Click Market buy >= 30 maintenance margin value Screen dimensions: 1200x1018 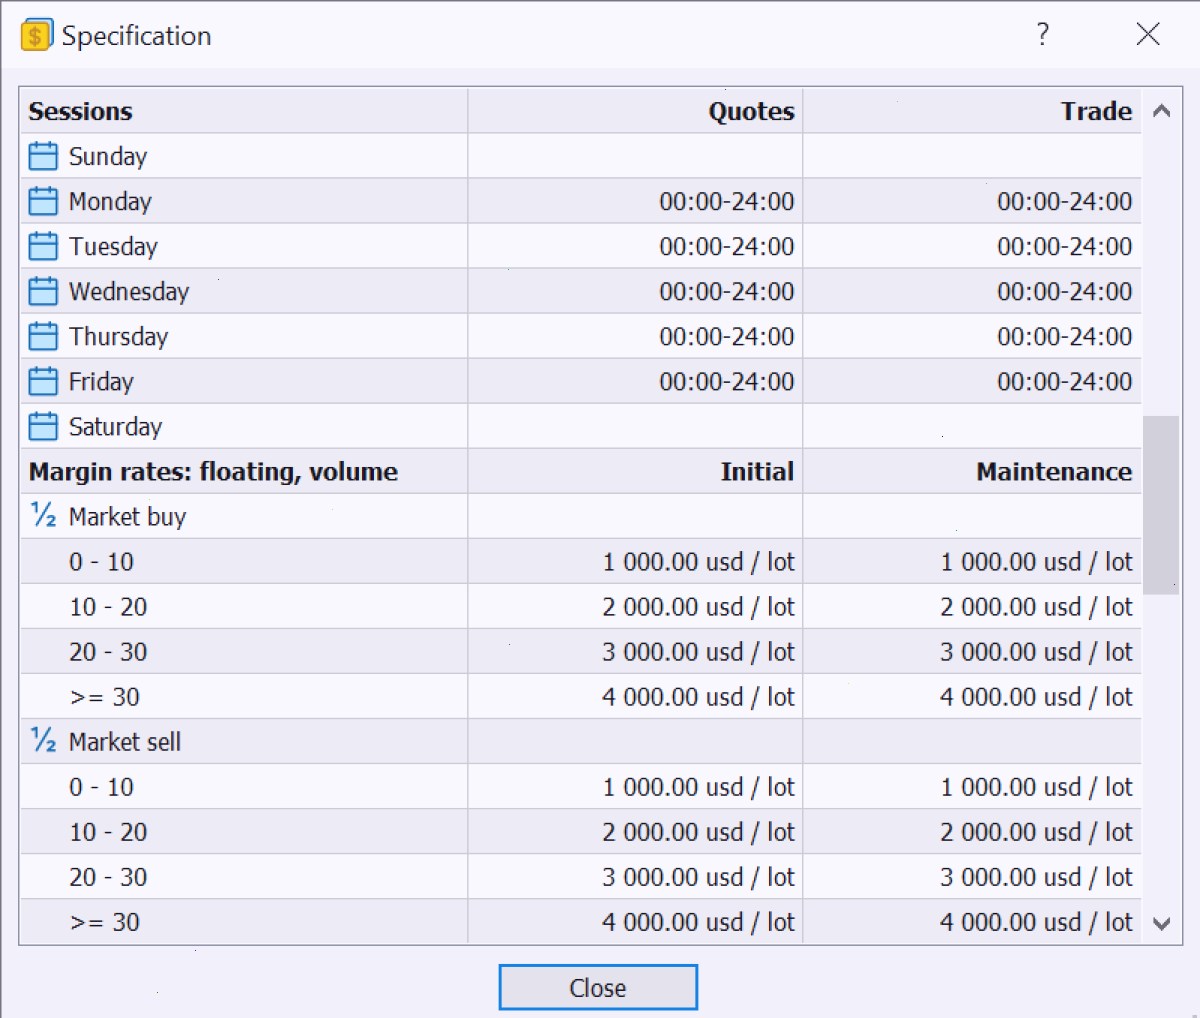coord(1036,697)
